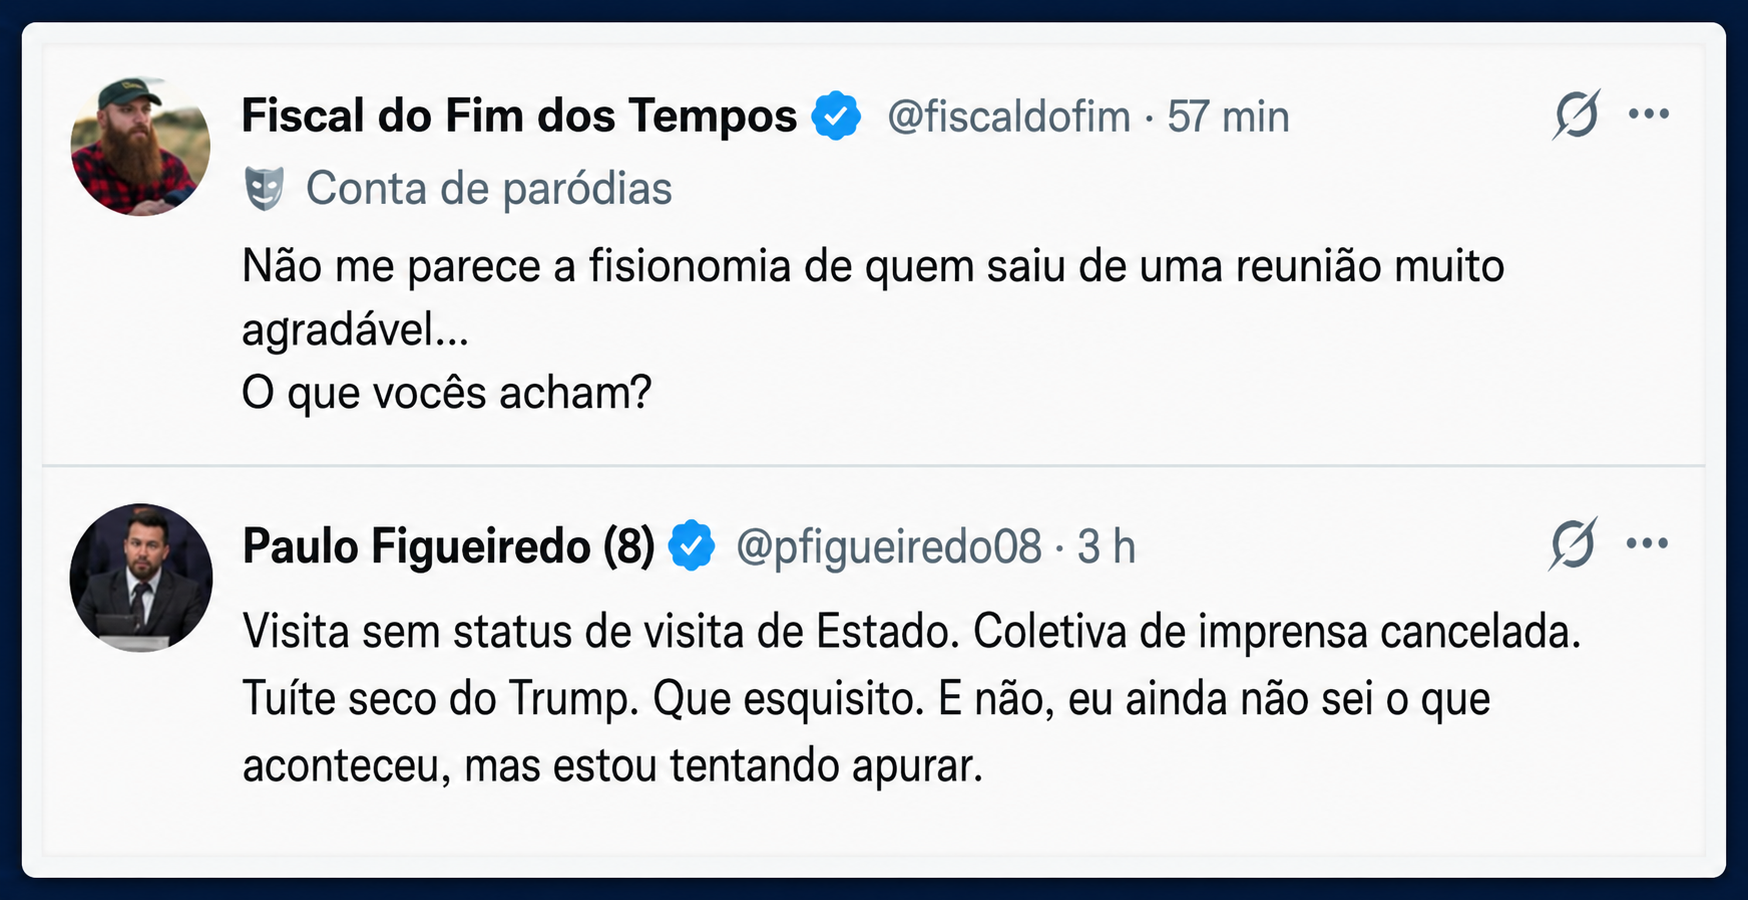Open the three-dot menu on Fiscal do Fim tweet

[1649, 114]
